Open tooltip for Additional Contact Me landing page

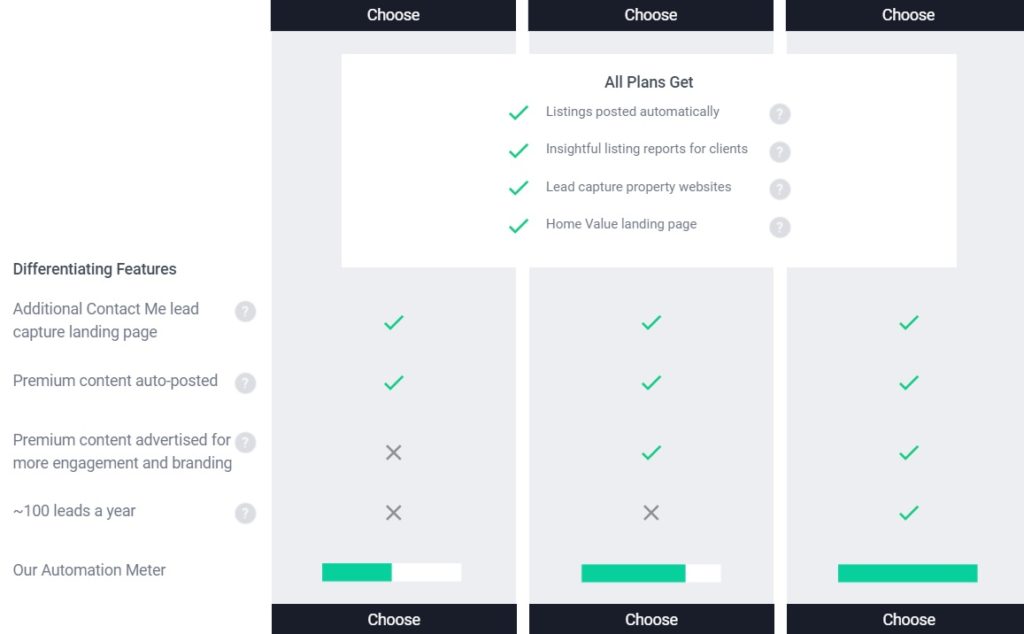[x=245, y=311]
